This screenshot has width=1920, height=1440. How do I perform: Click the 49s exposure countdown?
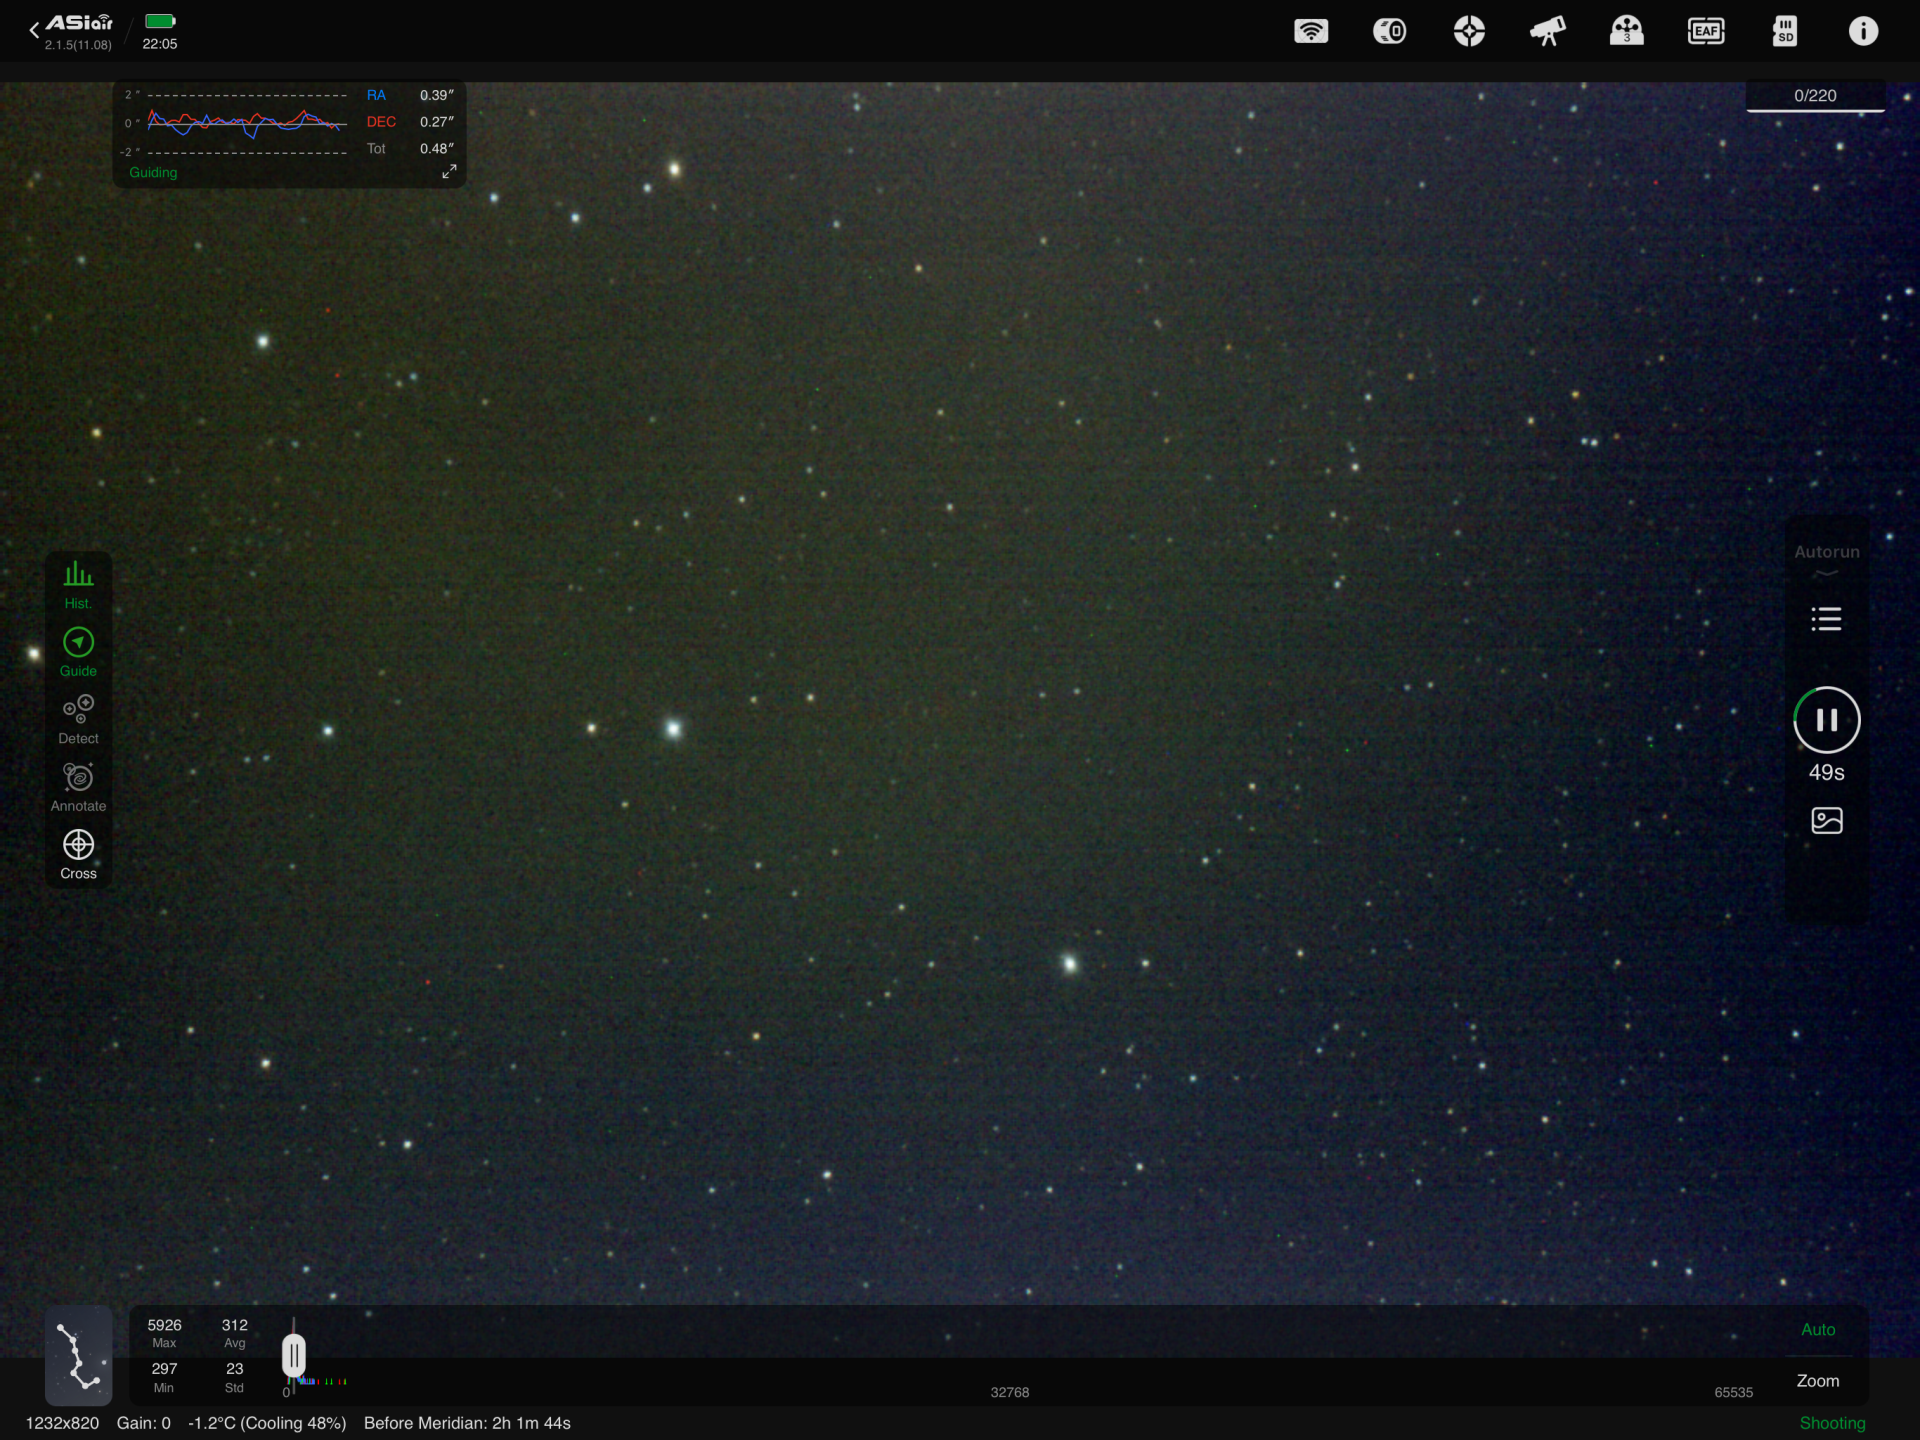click(1827, 772)
